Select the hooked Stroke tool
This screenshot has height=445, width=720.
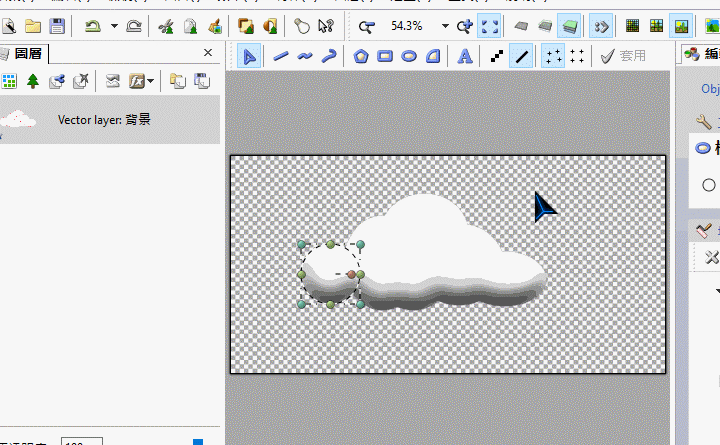click(x=329, y=56)
